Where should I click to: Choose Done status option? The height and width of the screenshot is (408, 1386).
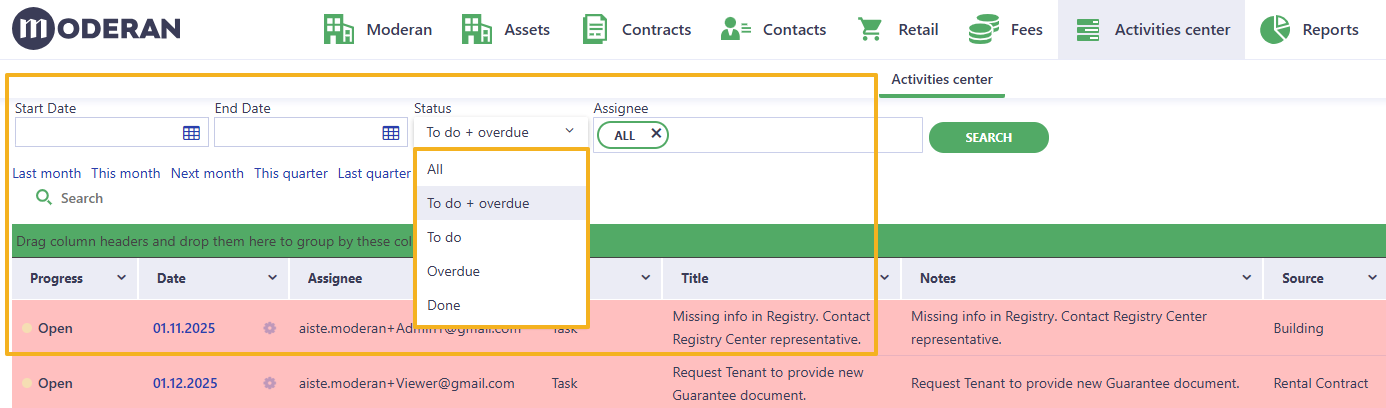point(501,305)
